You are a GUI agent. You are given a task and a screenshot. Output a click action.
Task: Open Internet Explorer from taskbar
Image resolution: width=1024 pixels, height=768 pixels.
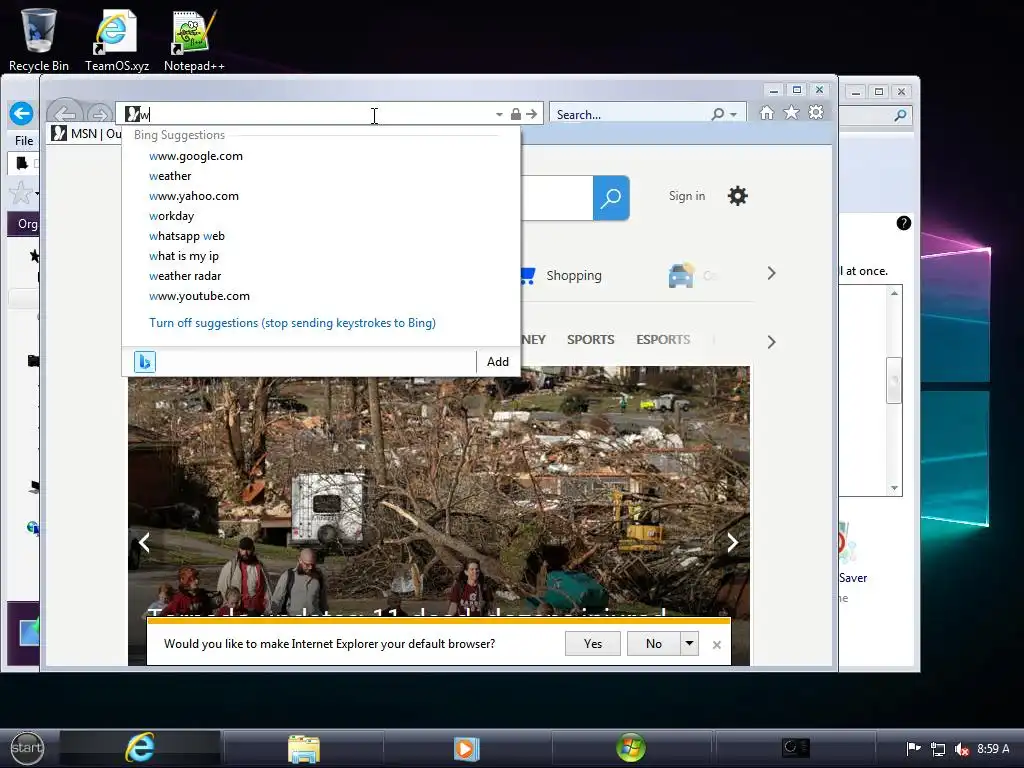pyautogui.click(x=140, y=748)
